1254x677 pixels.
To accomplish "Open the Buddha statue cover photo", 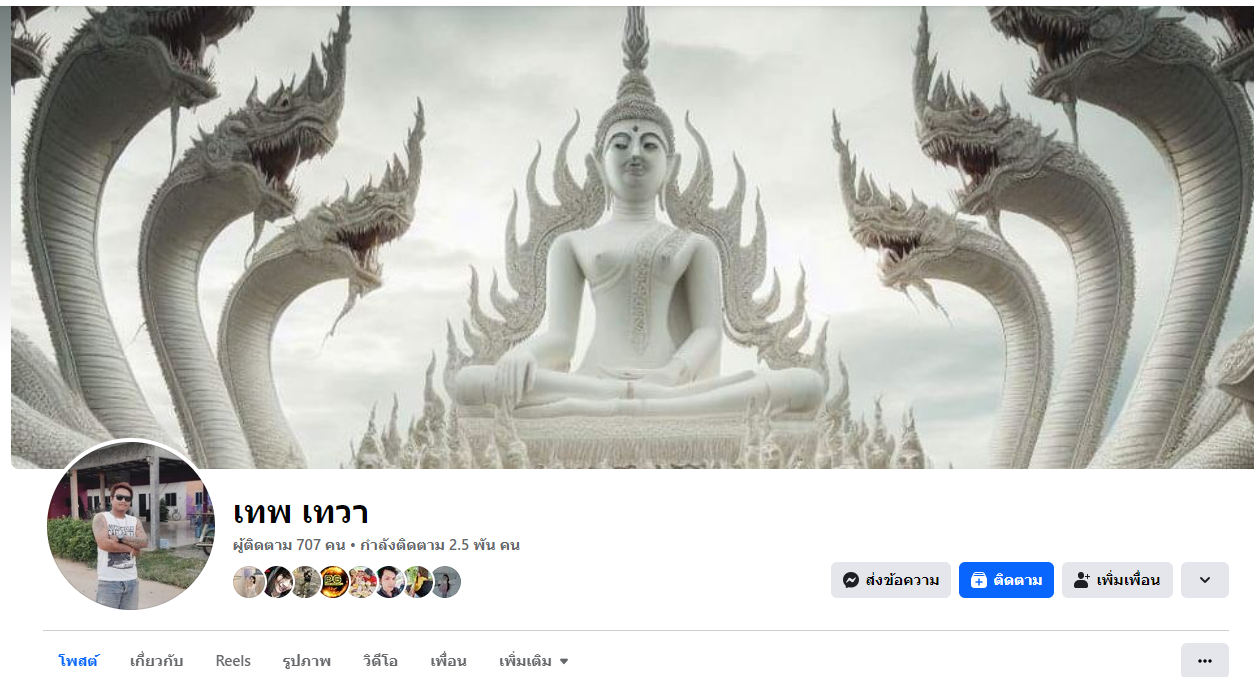I will tap(632, 237).
